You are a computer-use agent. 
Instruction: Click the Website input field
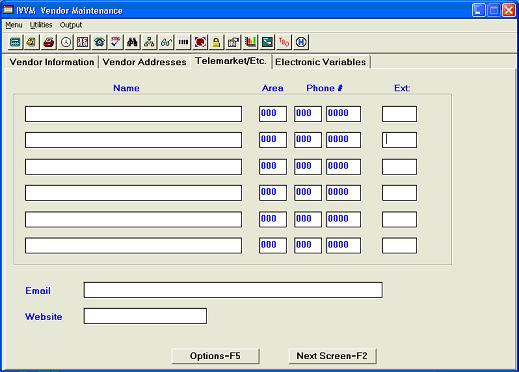point(145,316)
